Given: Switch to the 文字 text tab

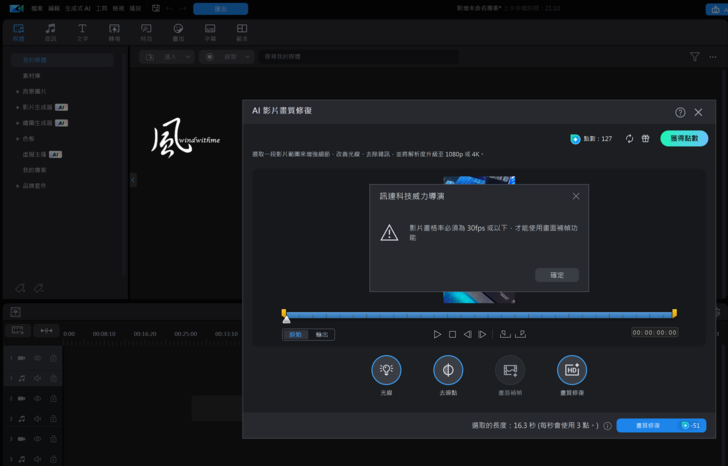Looking at the screenshot, I should click(x=82, y=33).
